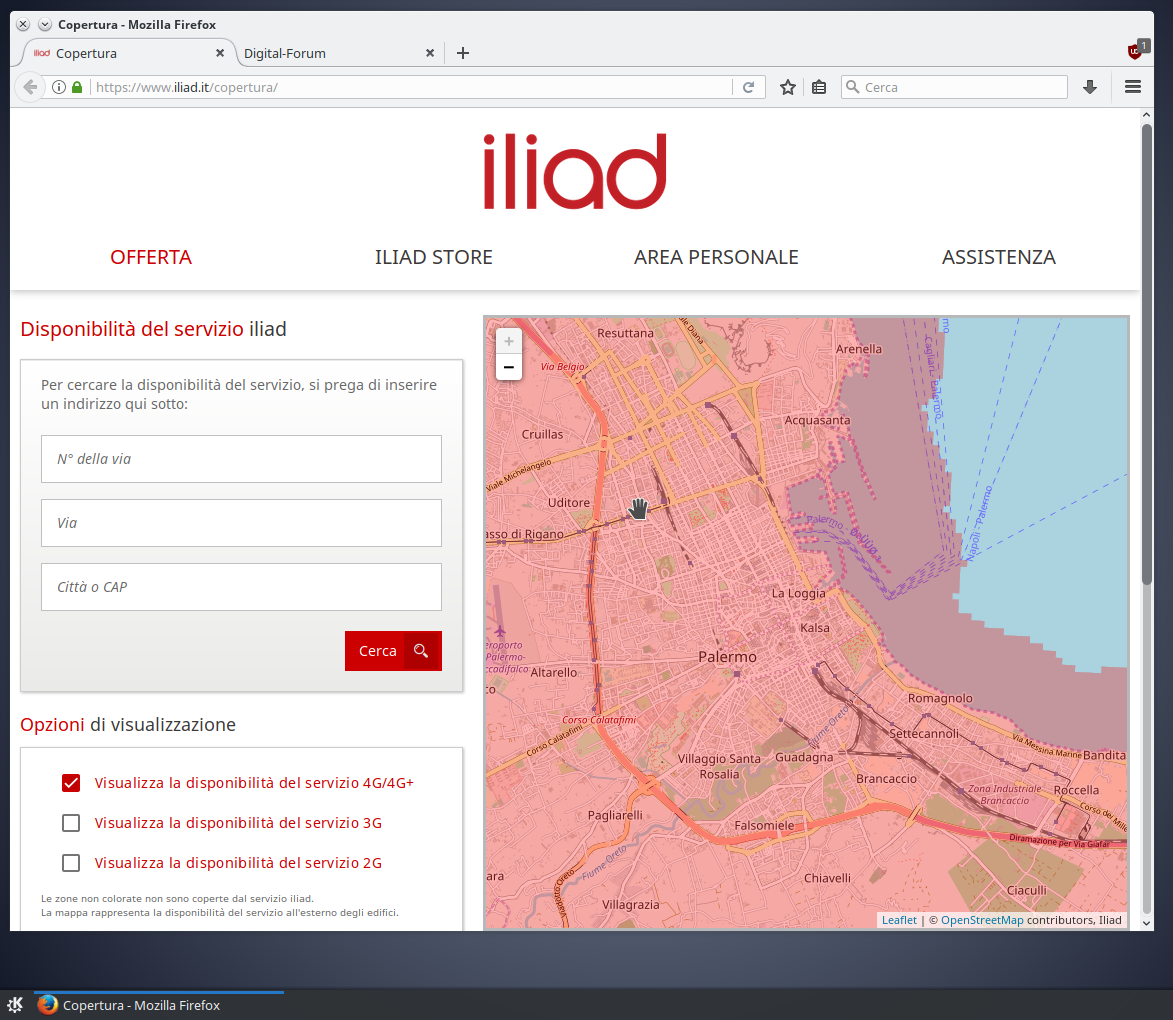
Task: Switch to the Digital-Forum tab
Action: point(338,53)
